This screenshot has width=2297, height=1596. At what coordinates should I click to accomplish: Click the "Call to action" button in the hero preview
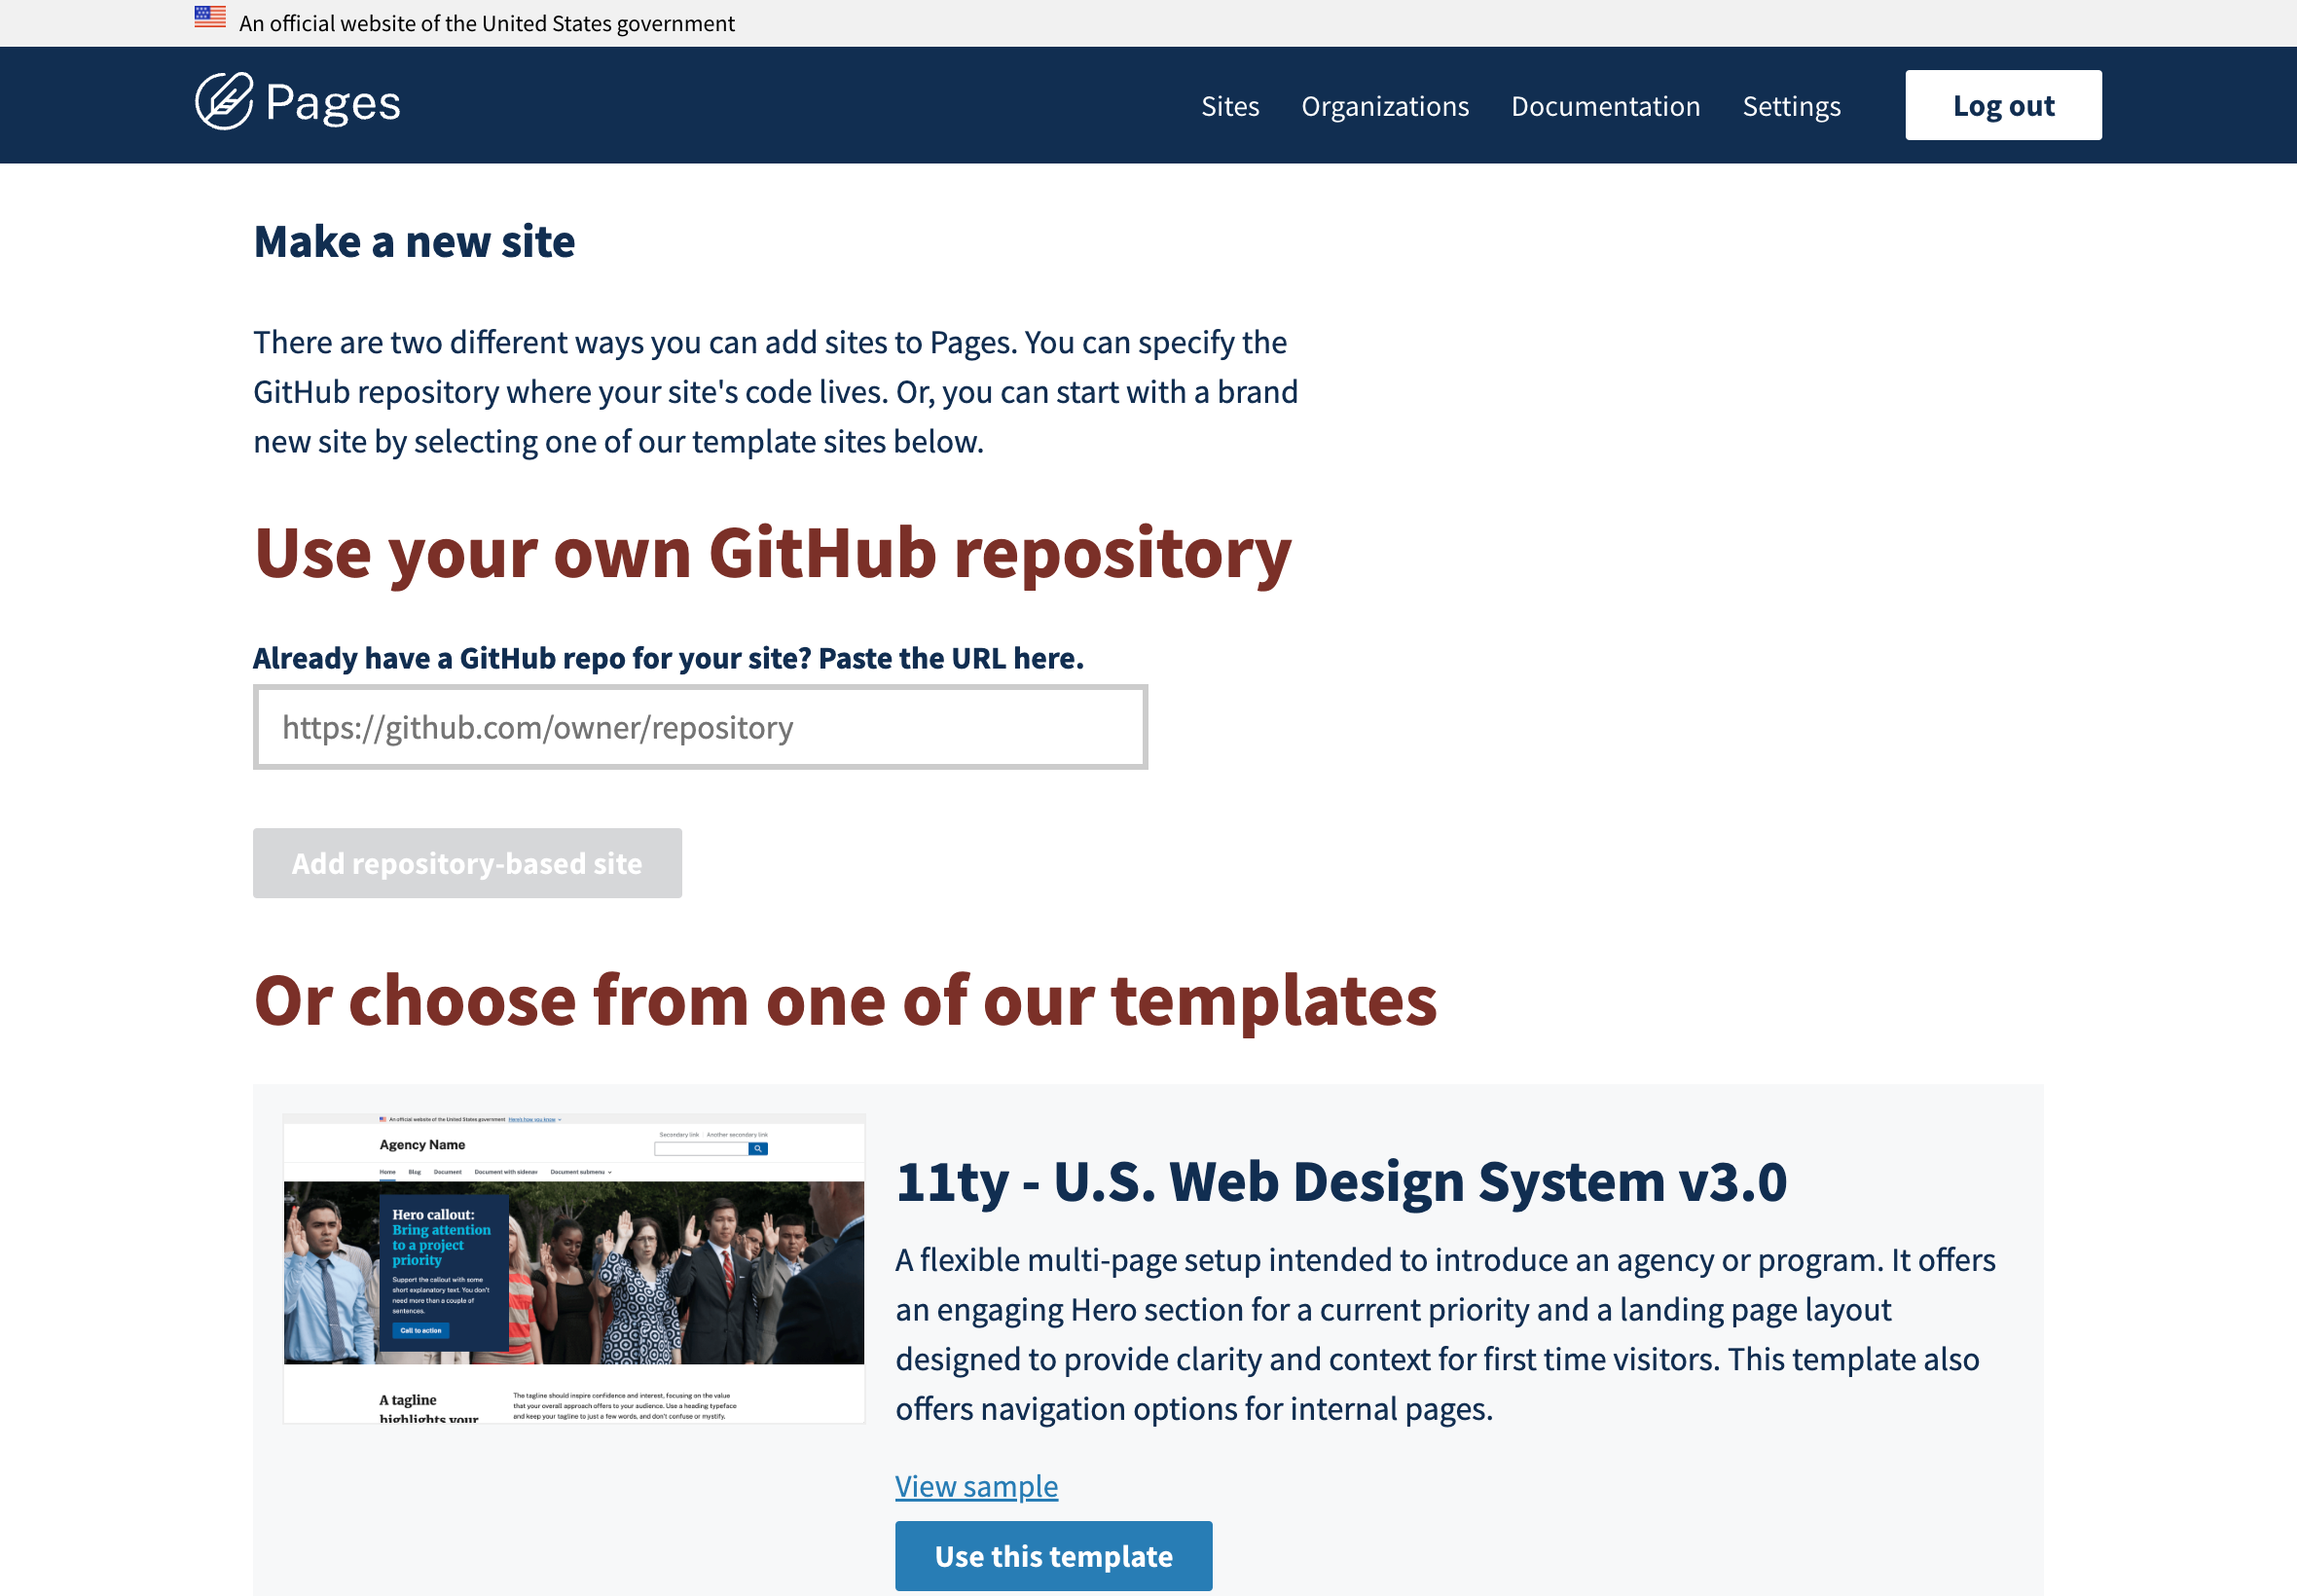click(422, 1330)
